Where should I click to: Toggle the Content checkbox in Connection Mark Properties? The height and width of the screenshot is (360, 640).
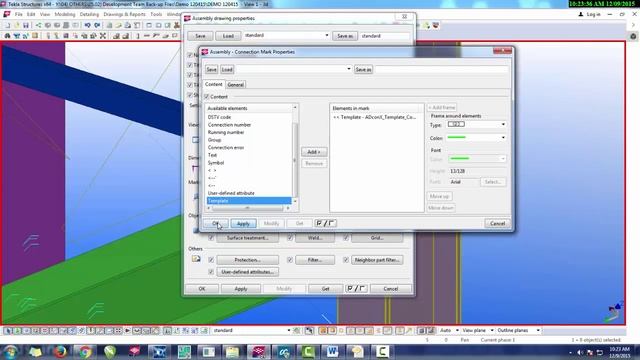(x=207, y=97)
